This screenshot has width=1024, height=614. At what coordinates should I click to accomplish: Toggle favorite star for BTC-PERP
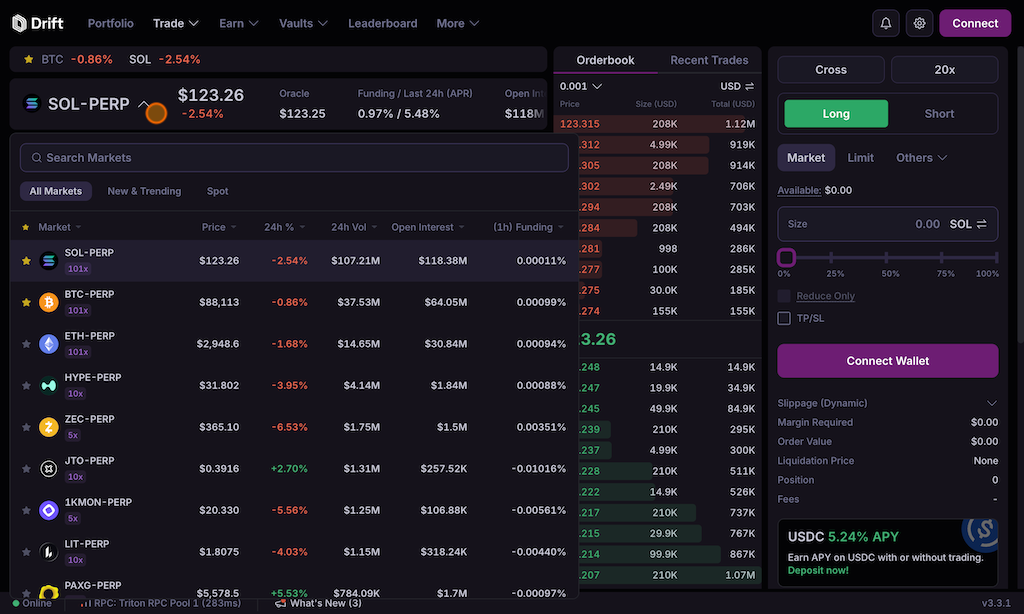[x=27, y=302]
